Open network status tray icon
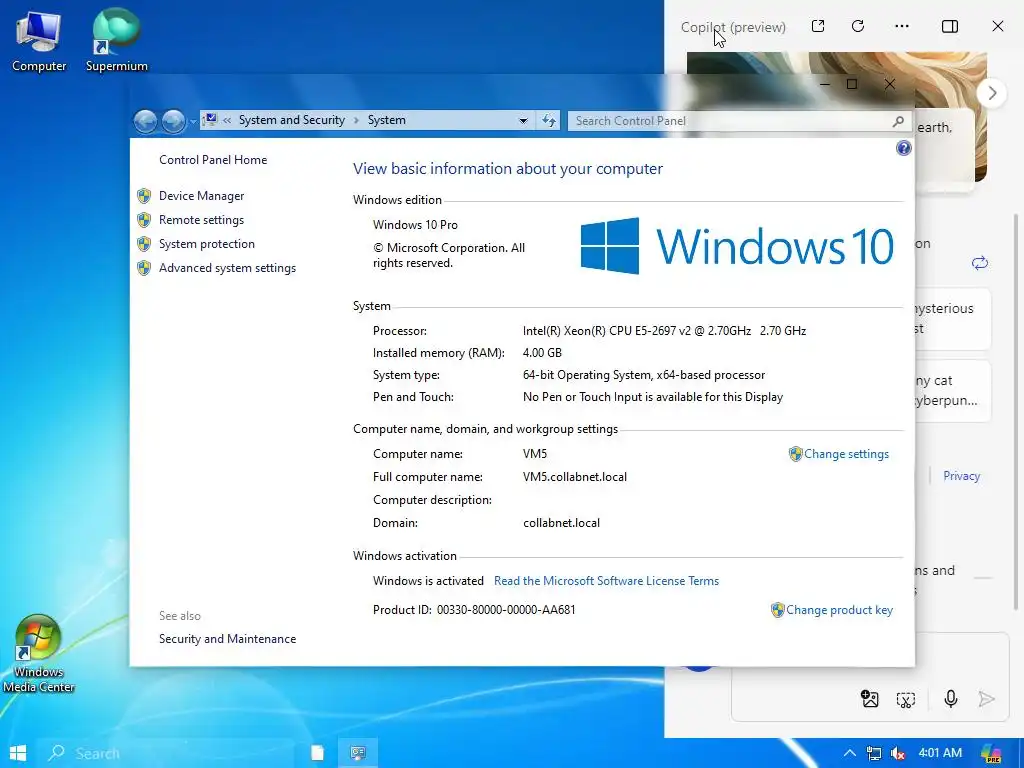Viewport: 1024px width, 768px height. coord(873,754)
